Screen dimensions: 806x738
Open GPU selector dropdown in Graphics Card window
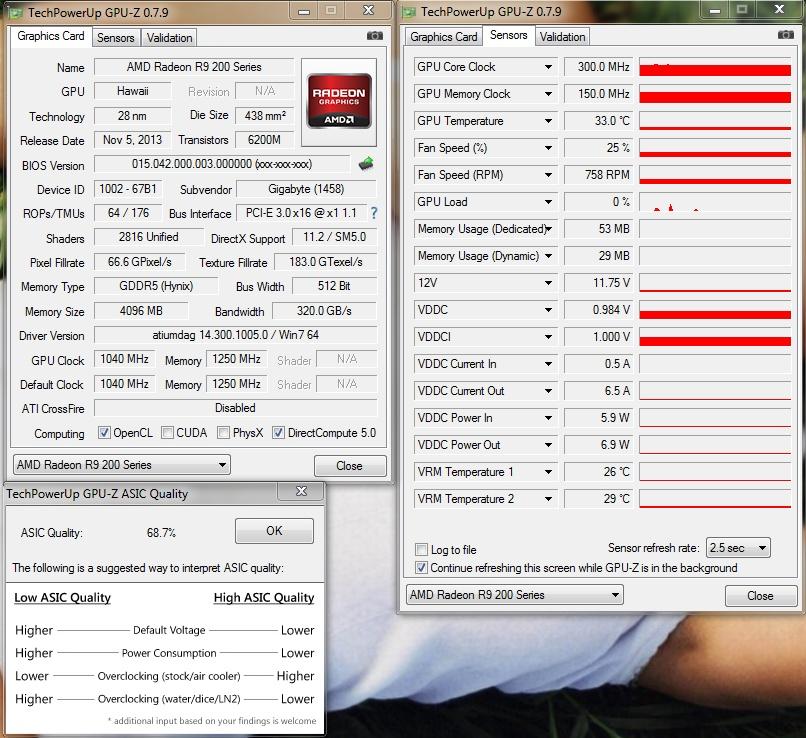pyautogui.click(x=122, y=465)
